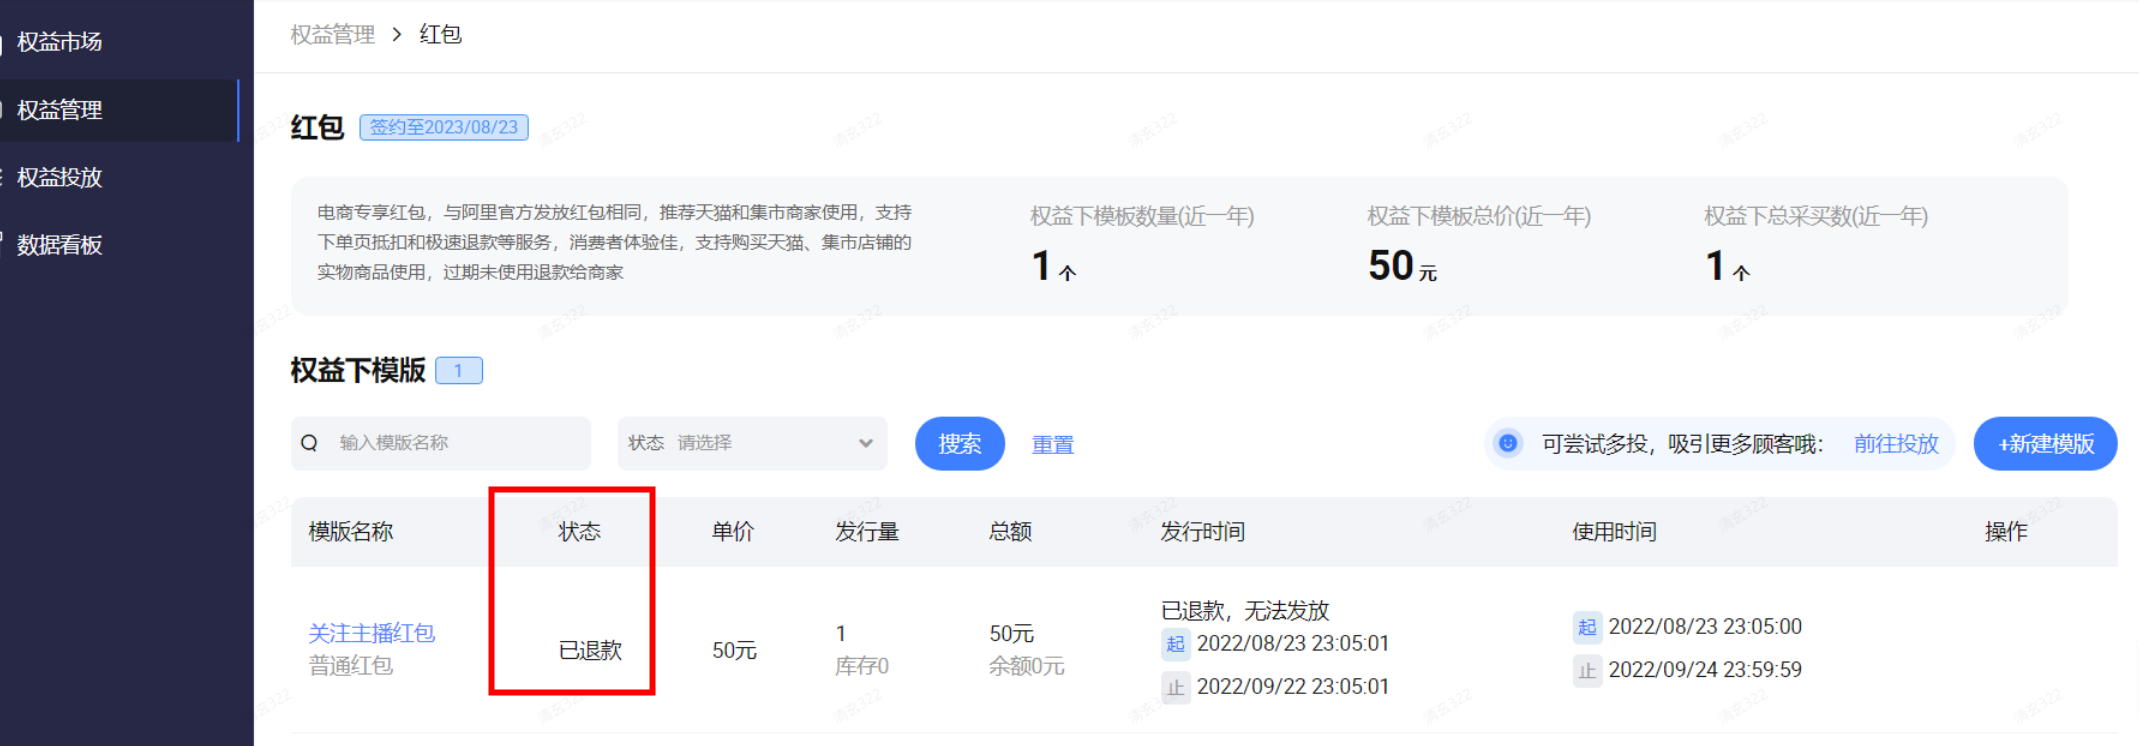This screenshot has width=2139, height=746.
Task: Click the 起 icon before 2022/08/23 23:05:01
Action: point(1176,644)
